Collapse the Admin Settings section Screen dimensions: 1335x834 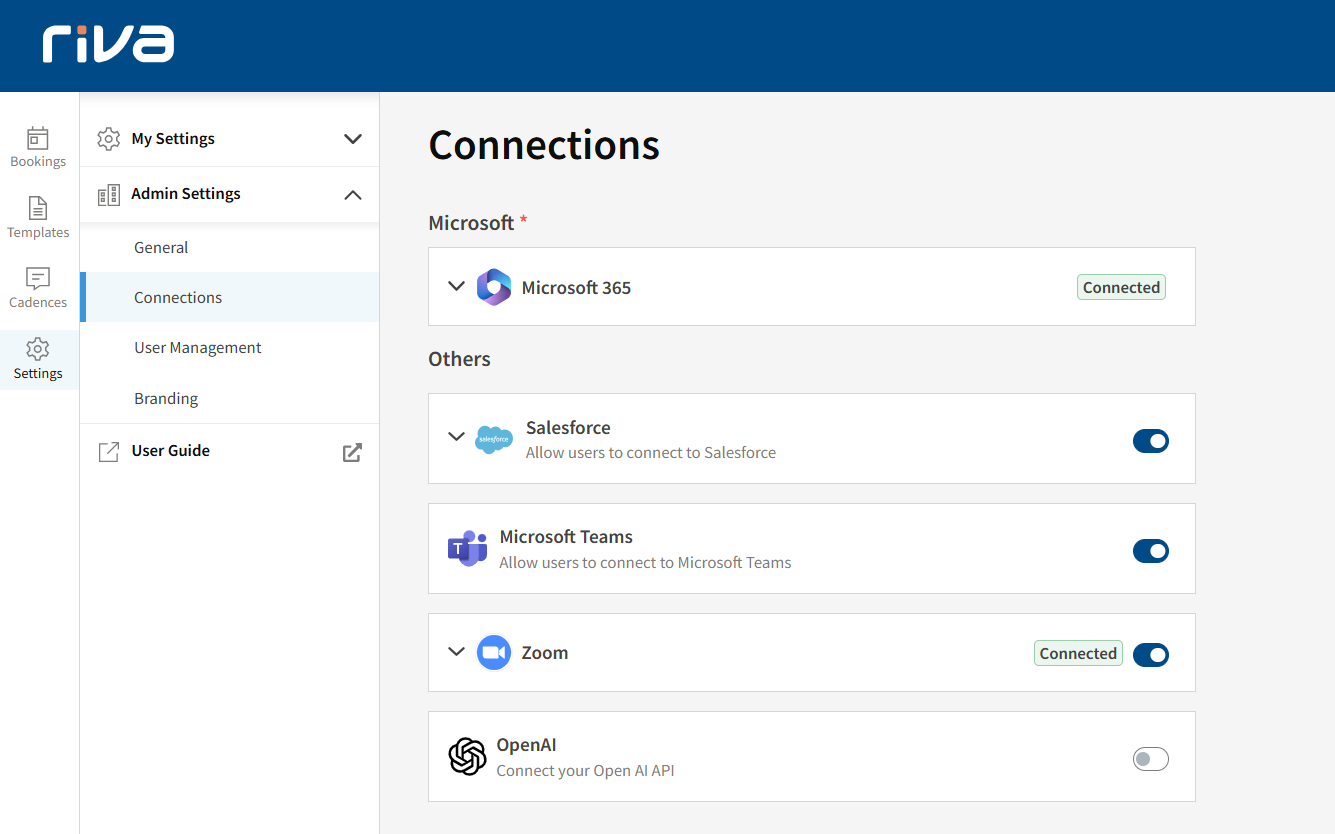[x=352, y=195]
